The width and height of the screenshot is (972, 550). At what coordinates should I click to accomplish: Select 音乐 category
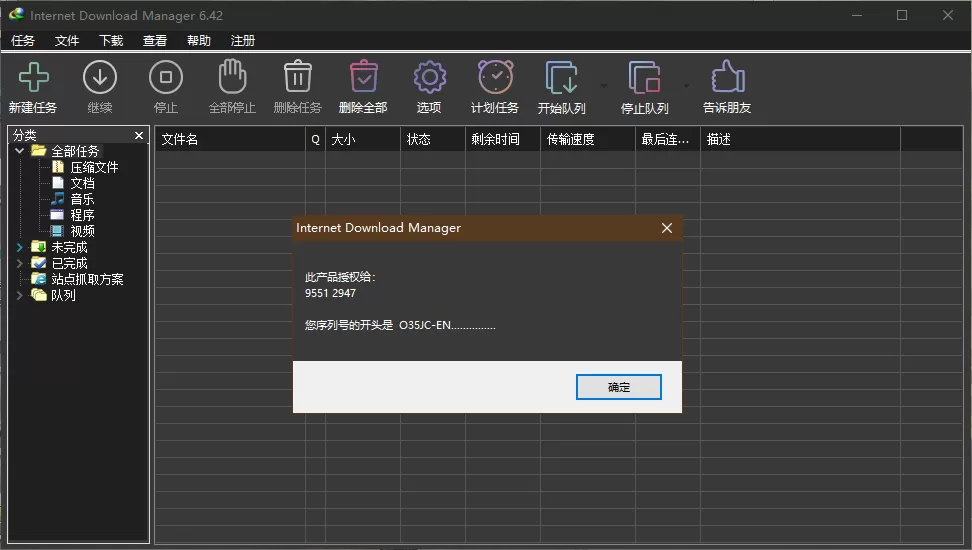(82, 199)
